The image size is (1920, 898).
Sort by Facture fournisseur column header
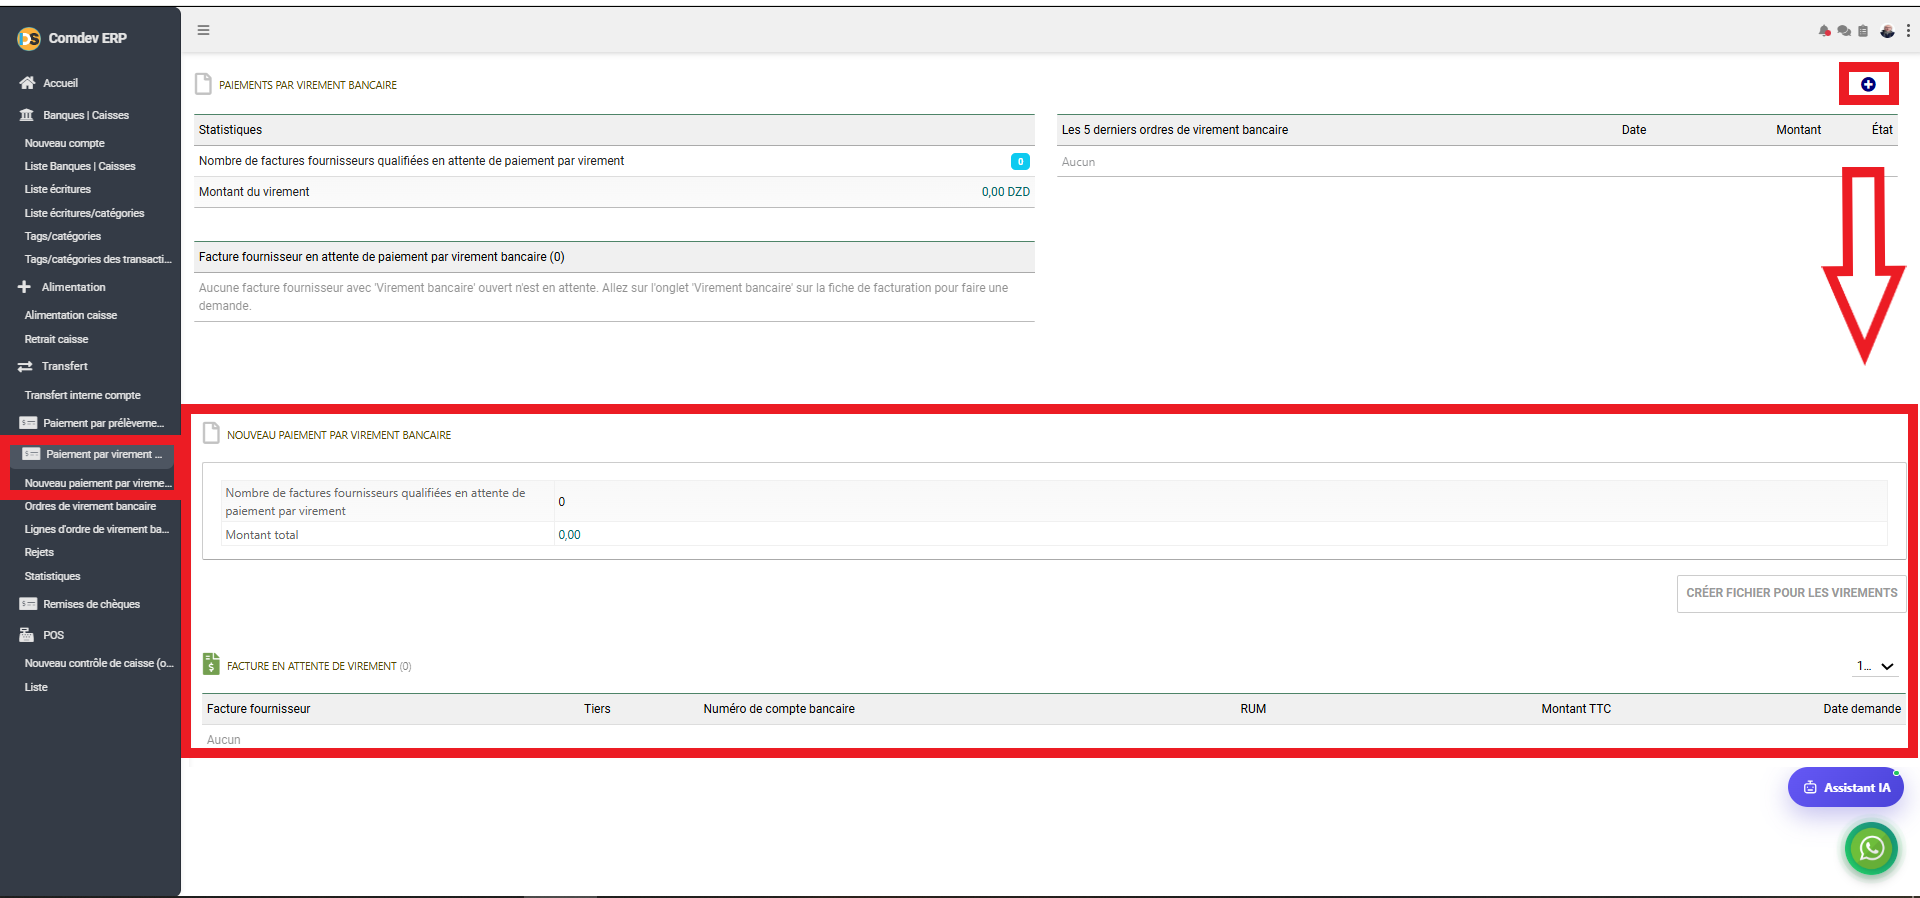click(x=258, y=709)
